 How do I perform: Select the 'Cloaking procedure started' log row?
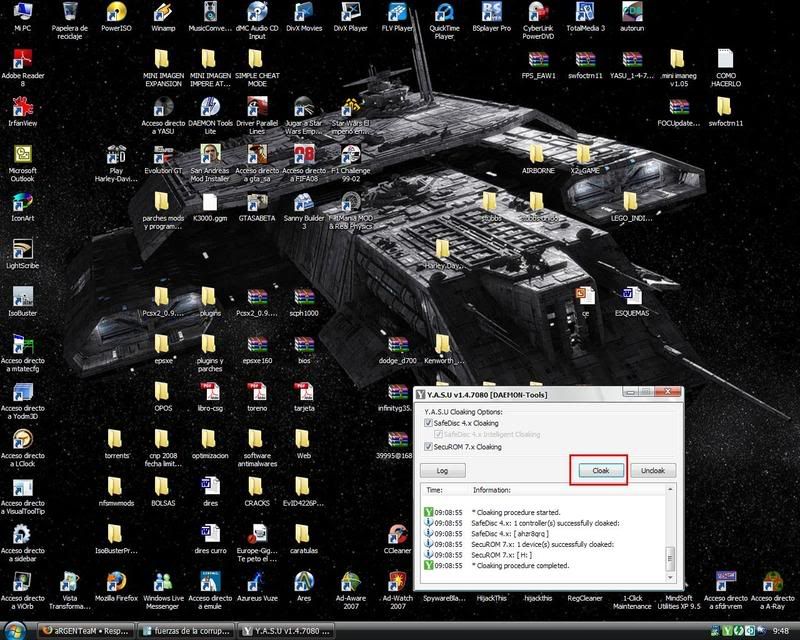tap(543, 512)
